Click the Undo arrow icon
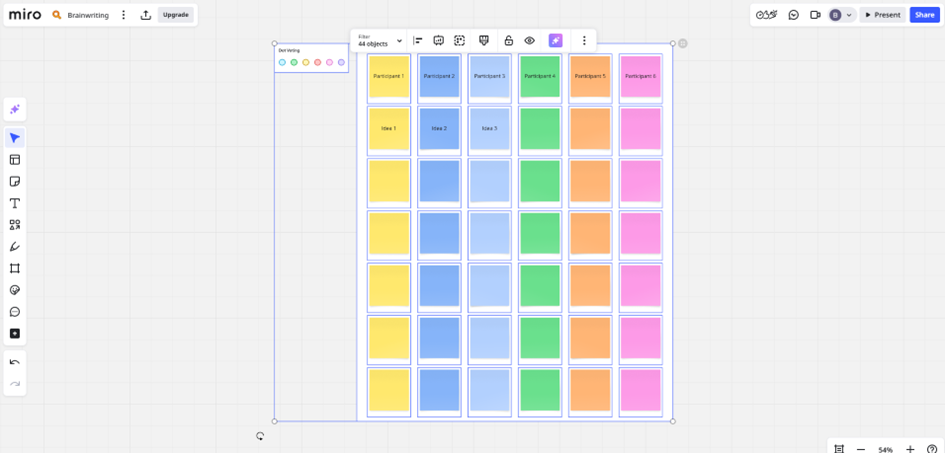The image size is (945, 453). pyautogui.click(x=15, y=362)
